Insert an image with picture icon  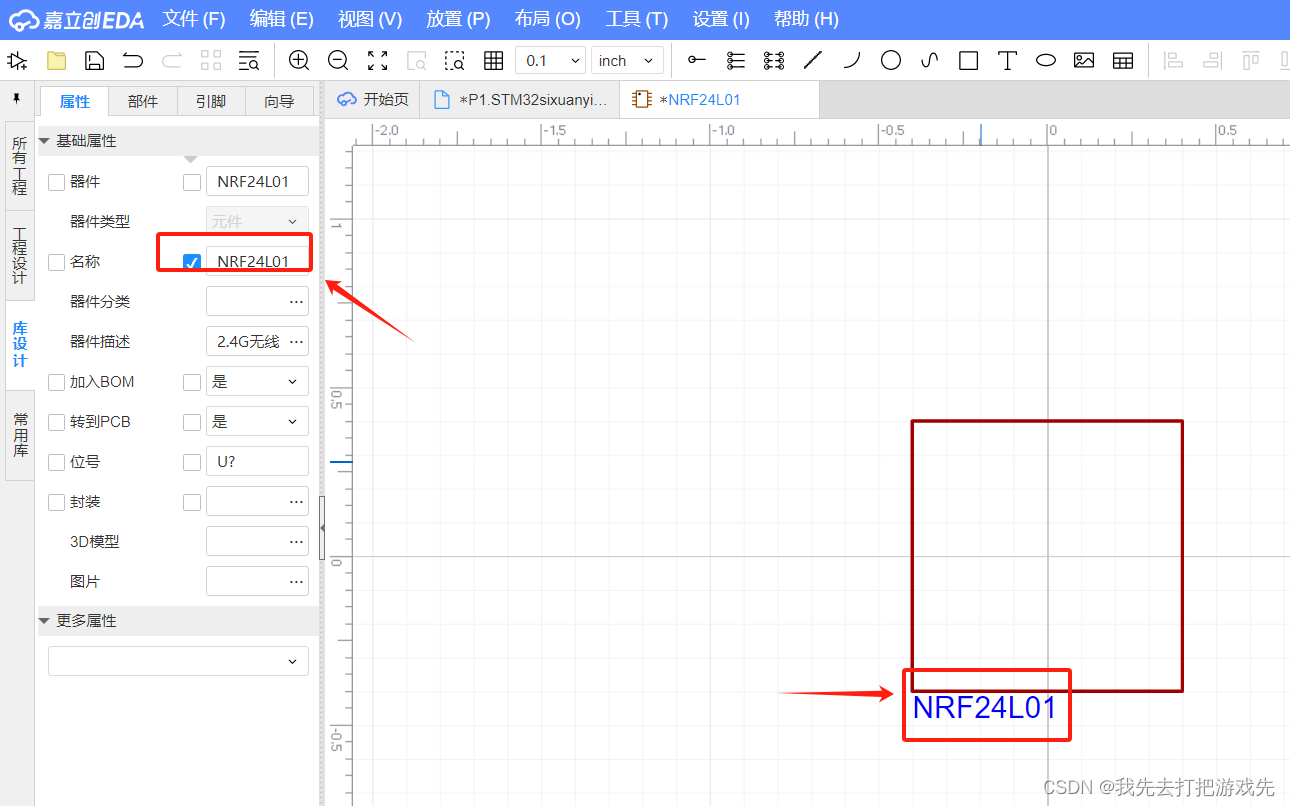coord(1084,61)
